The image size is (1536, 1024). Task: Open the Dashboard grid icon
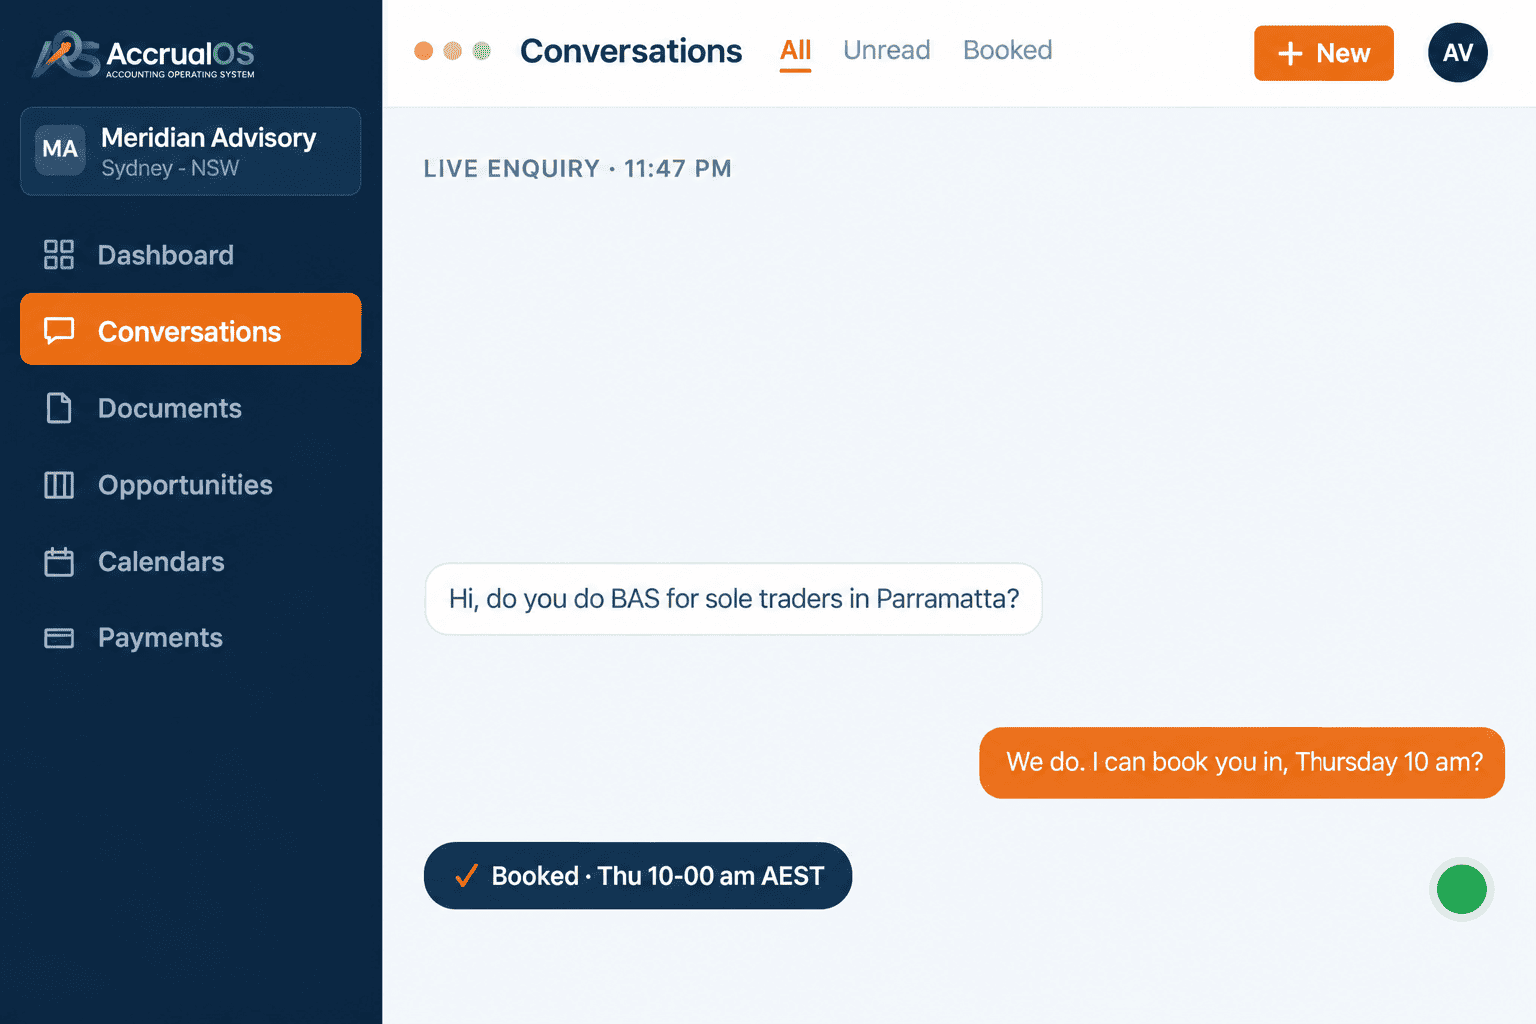[59, 255]
